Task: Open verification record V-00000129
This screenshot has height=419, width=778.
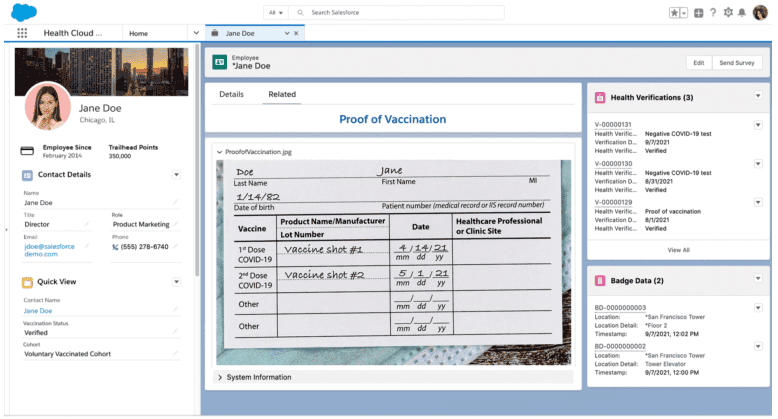Action: coord(613,202)
